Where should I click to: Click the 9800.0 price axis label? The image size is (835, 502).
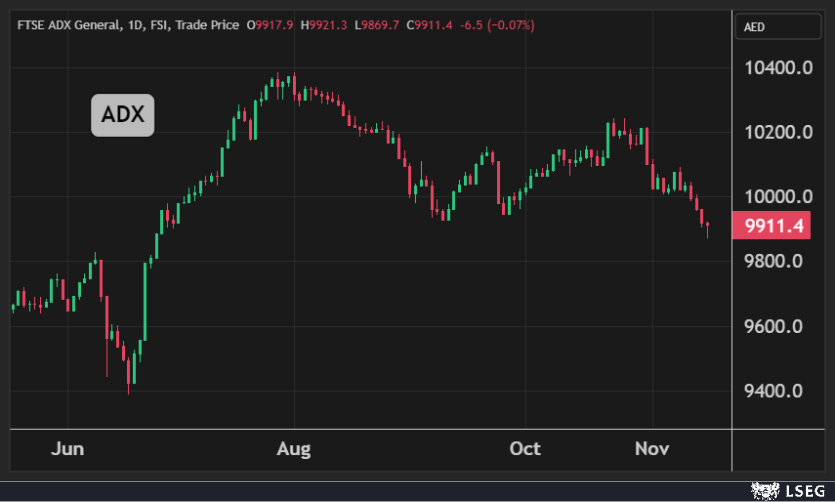pyautogui.click(x=777, y=262)
